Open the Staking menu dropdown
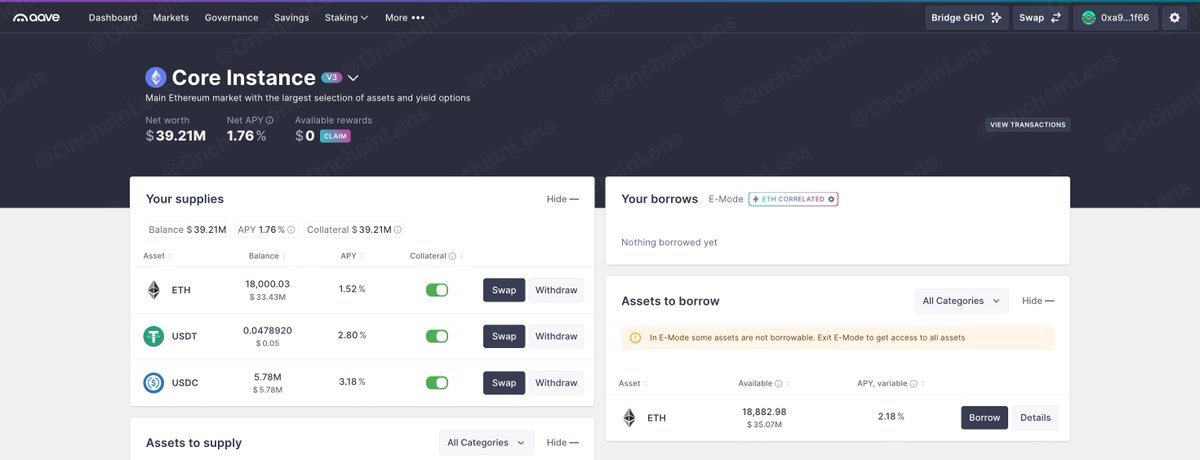The width and height of the screenshot is (1200, 460). [x=347, y=18]
